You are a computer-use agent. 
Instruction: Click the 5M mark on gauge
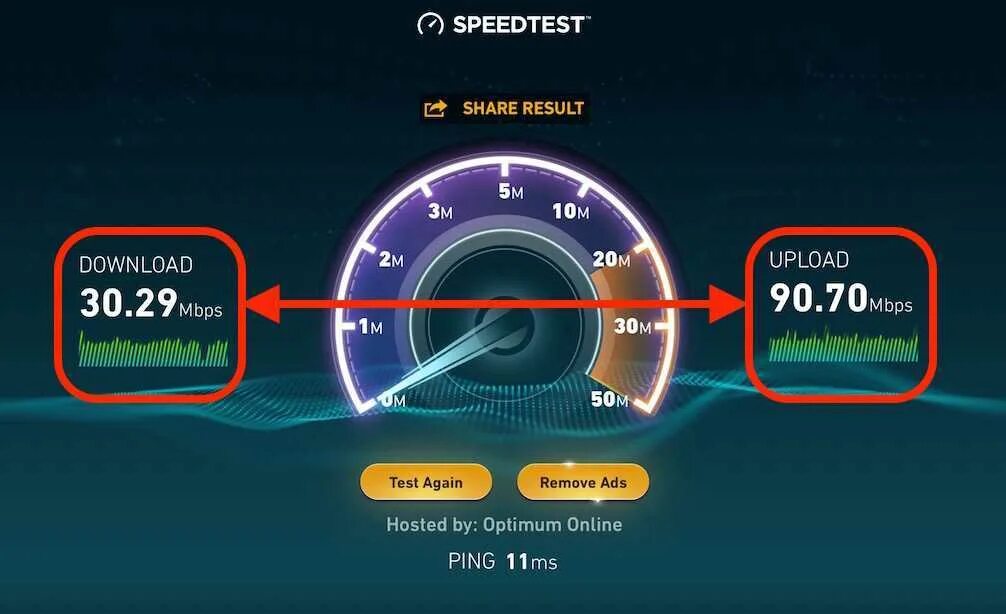[x=511, y=191]
